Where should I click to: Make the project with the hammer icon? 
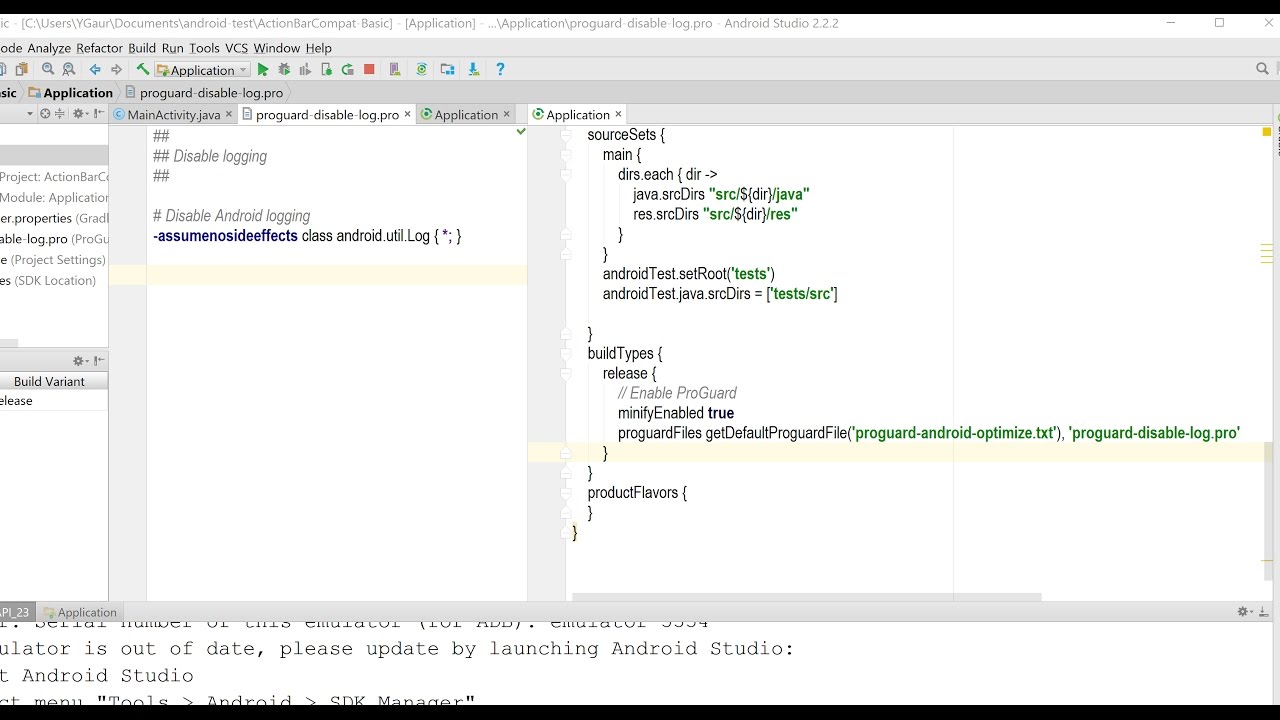point(142,70)
